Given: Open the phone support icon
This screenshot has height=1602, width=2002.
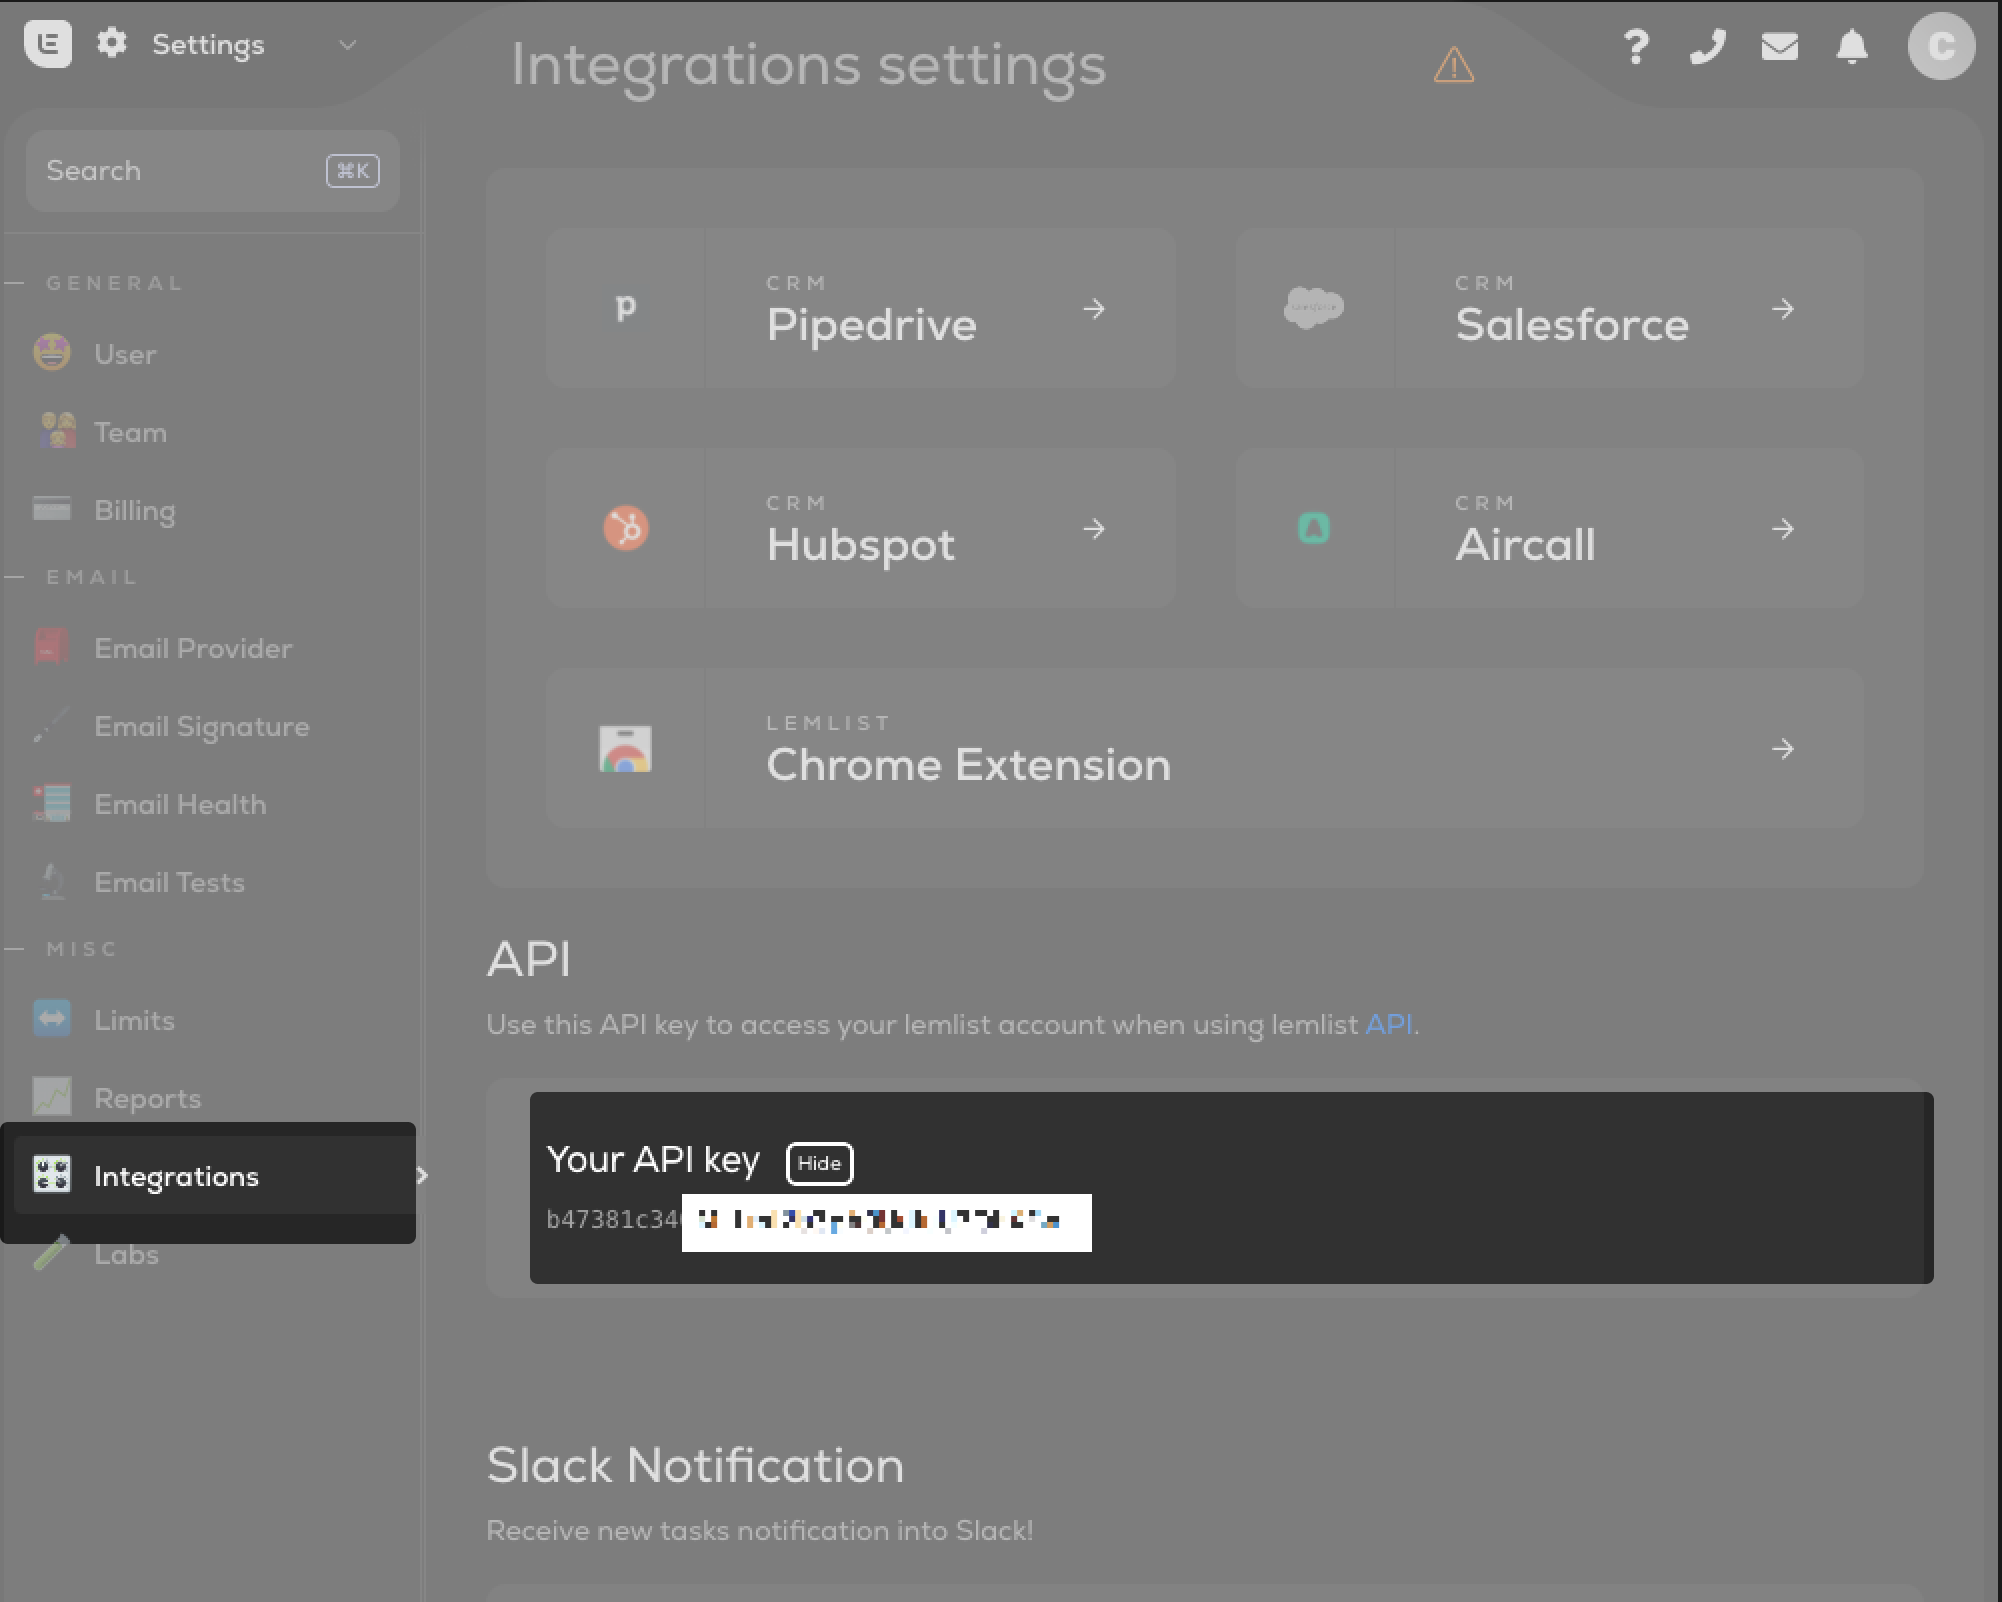Looking at the screenshot, I should pos(1708,46).
